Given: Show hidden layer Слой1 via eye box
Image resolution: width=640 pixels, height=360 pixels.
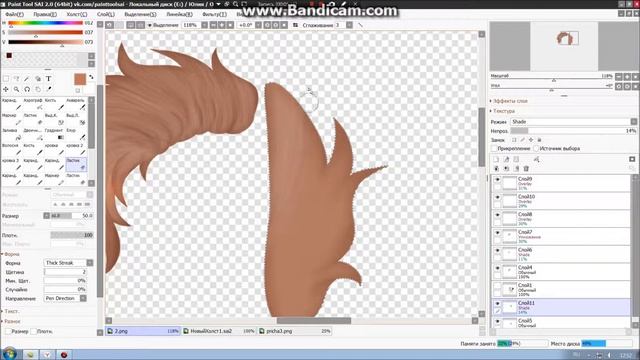Looking at the screenshot, I should (497, 286).
